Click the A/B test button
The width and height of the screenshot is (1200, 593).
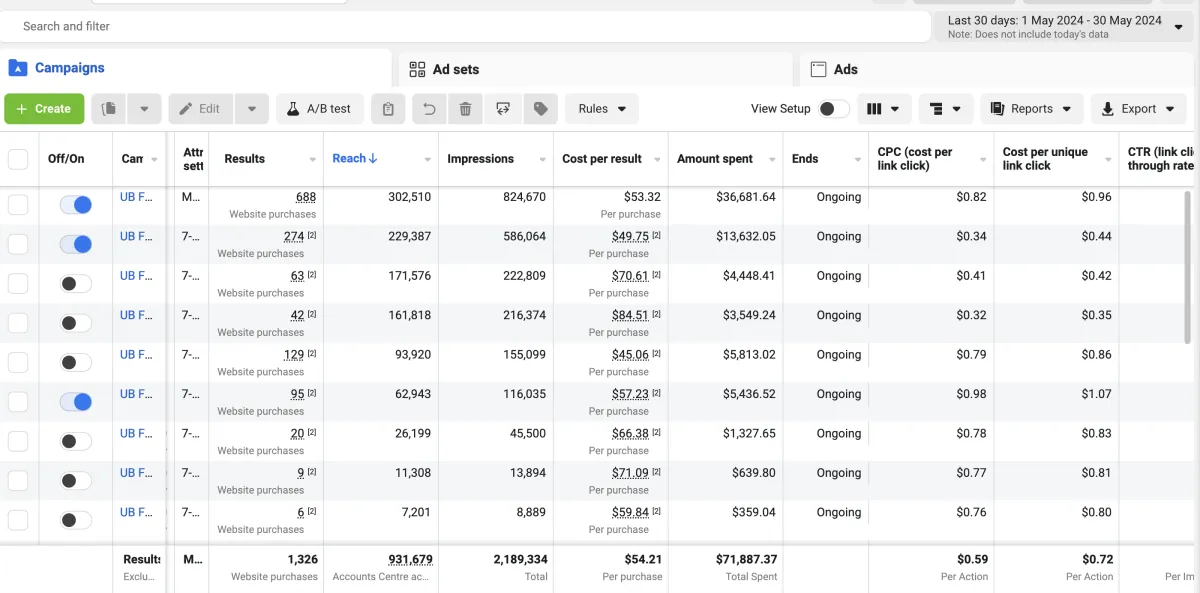pyautogui.click(x=319, y=109)
